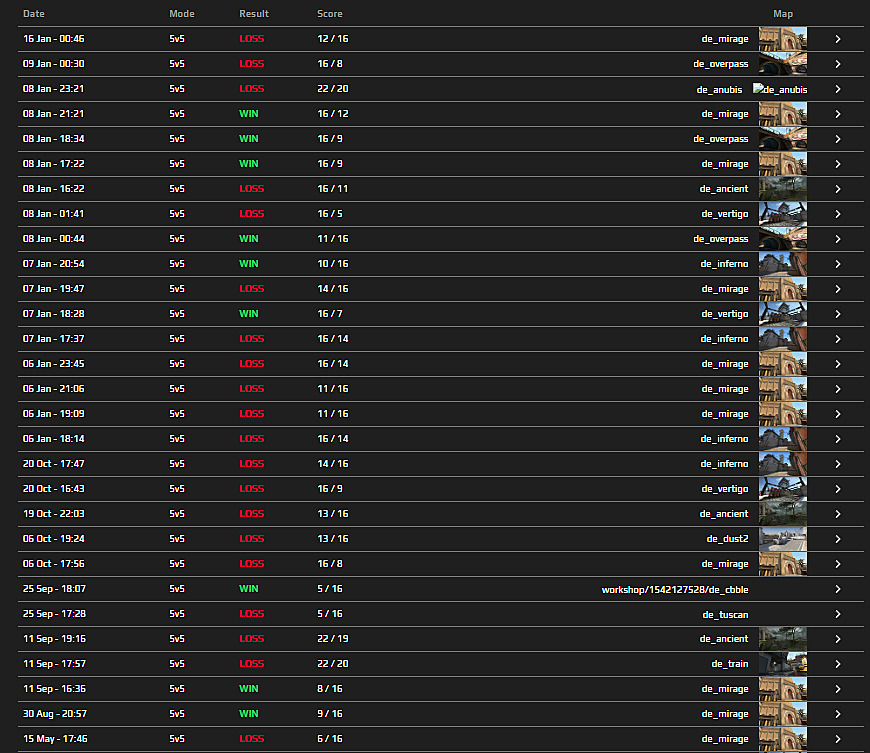
Task: Click de_overpass thumbnail for 09 Jan 00:30
Action: [782, 64]
